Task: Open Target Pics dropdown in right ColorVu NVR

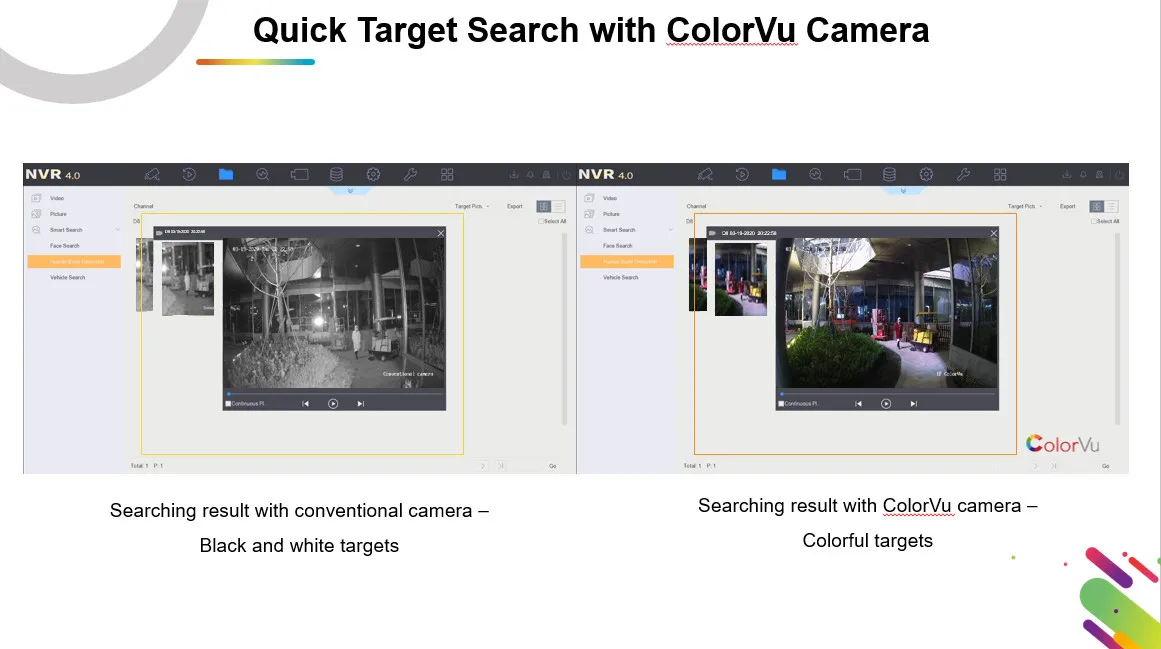Action: click(1025, 206)
